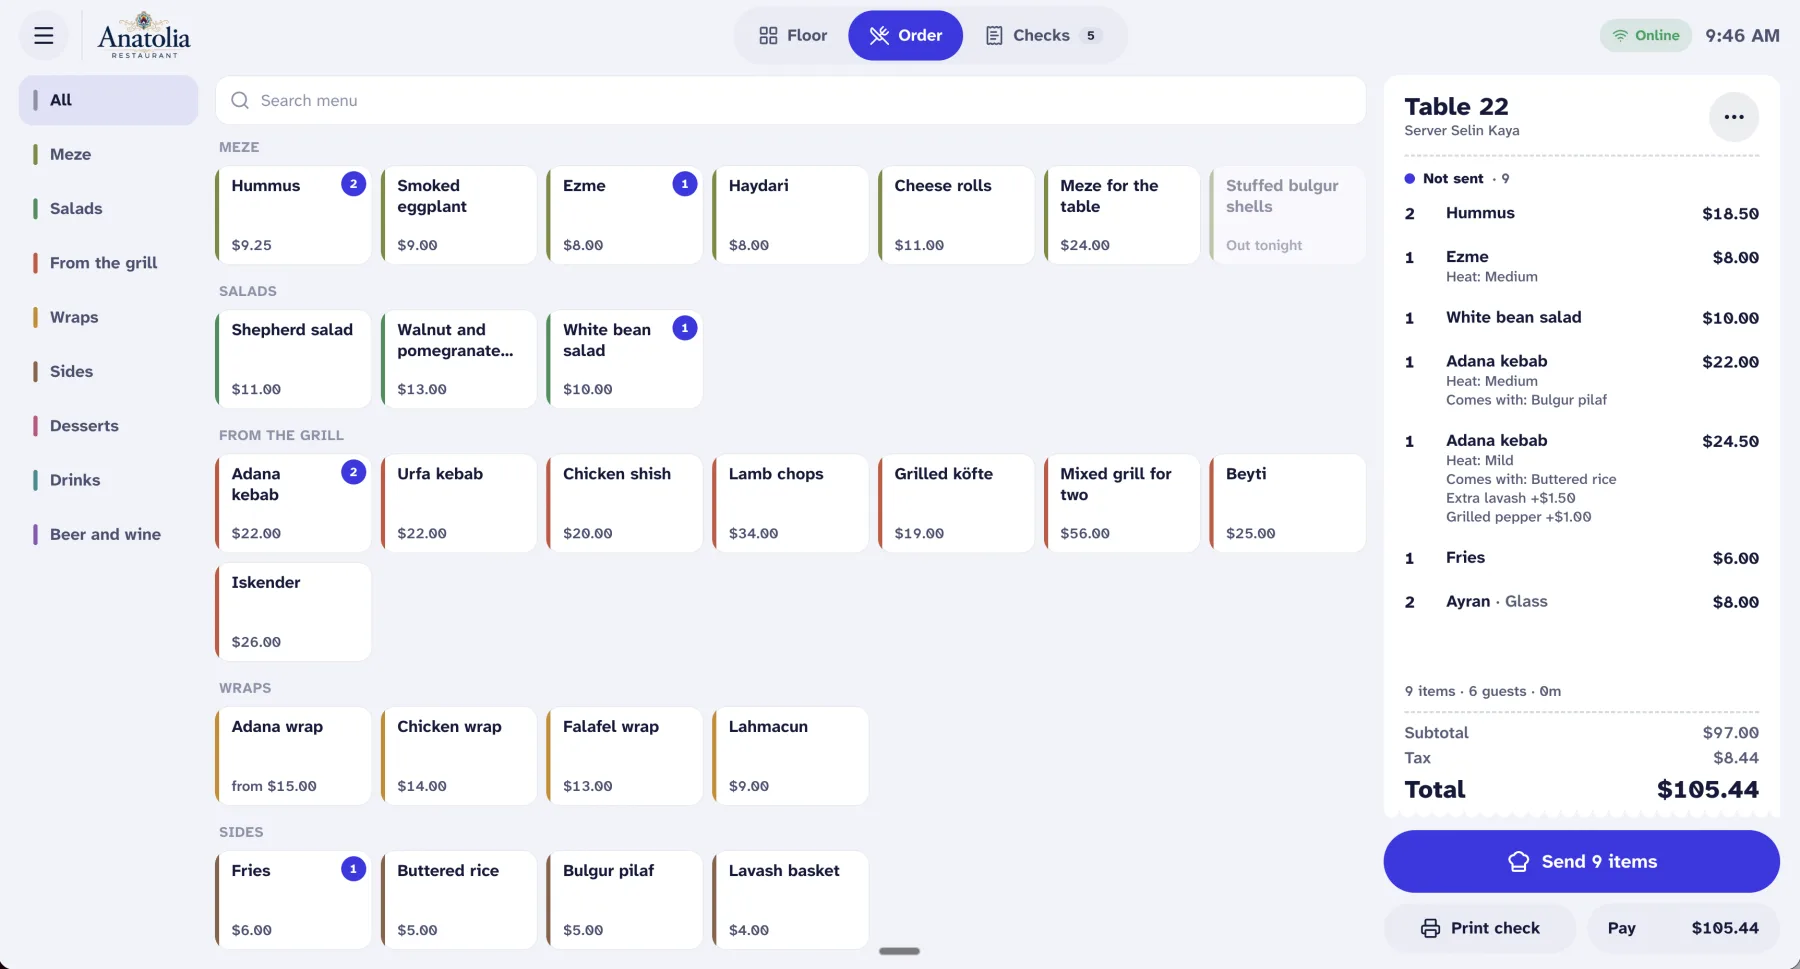Open the Beer and wine category
This screenshot has width=1800, height=969.
point(108,534)
